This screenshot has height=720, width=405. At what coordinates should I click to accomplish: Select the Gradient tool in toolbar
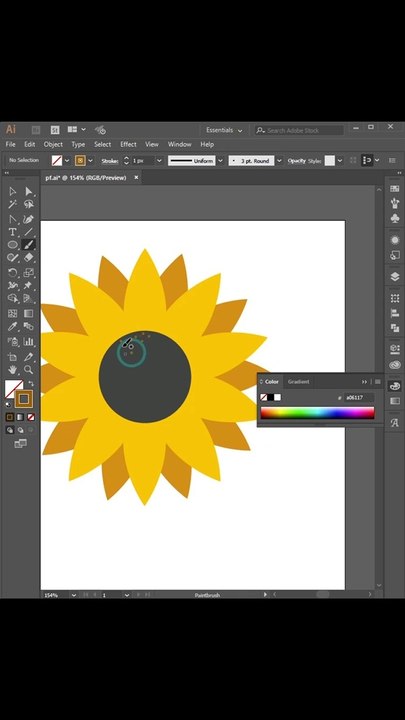coord(28,314)
